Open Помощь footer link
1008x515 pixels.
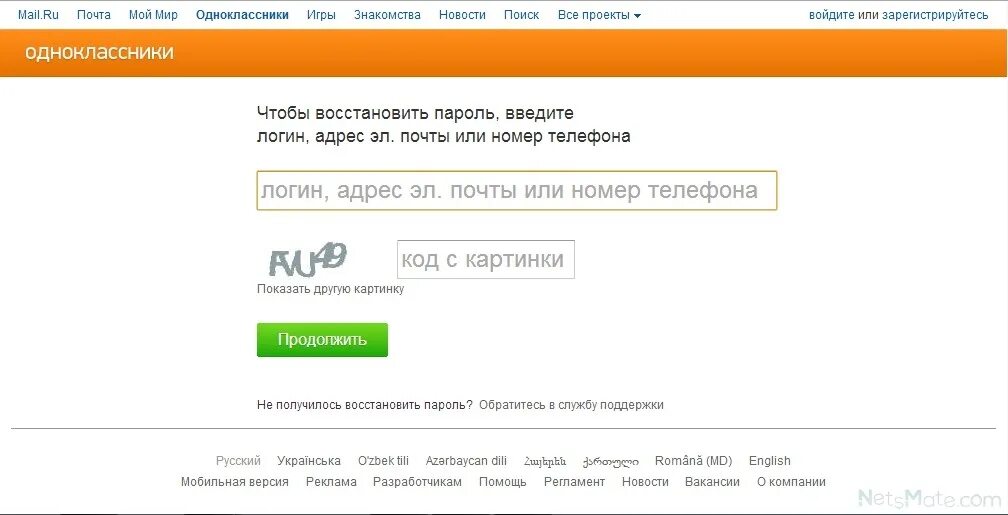tap(503, 482)
